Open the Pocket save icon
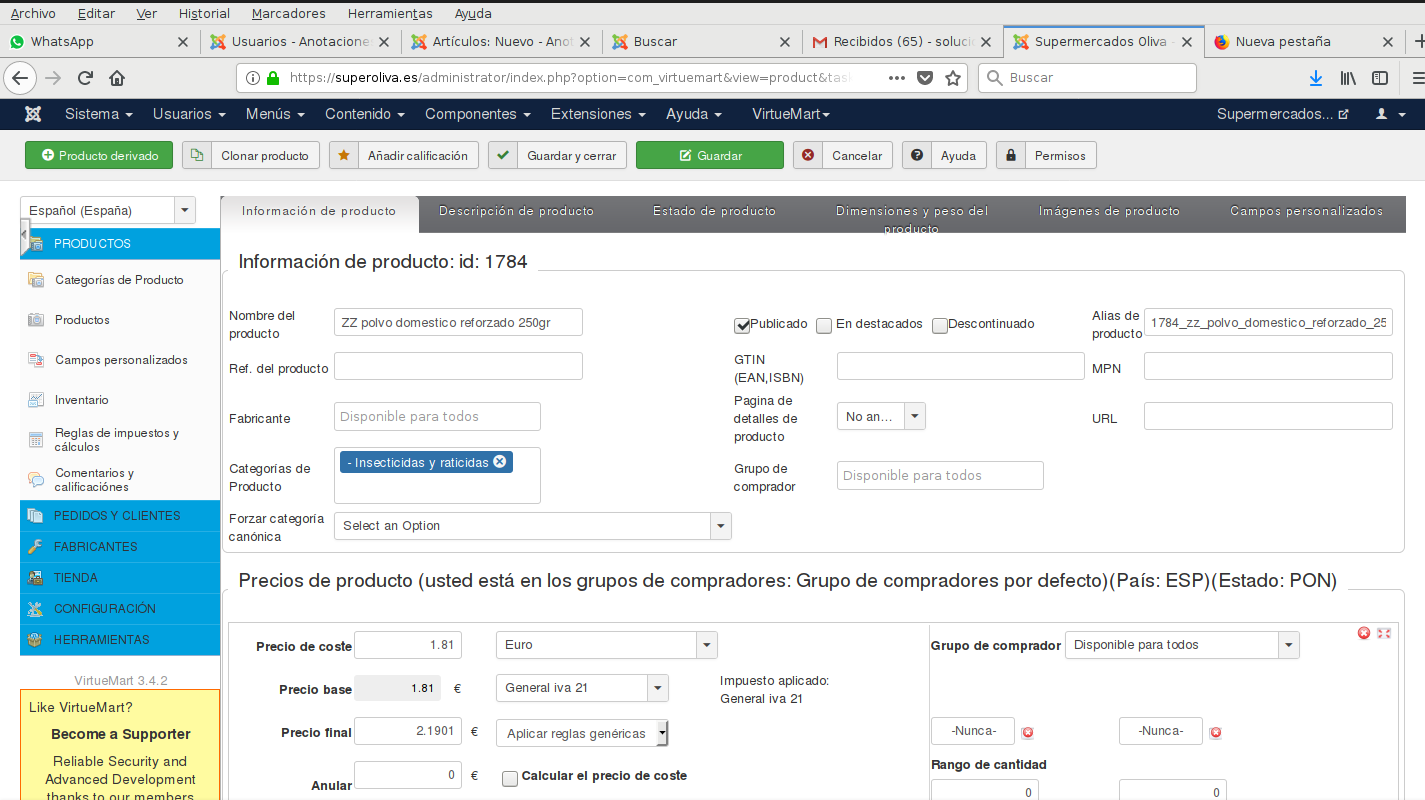 [925, 78]
